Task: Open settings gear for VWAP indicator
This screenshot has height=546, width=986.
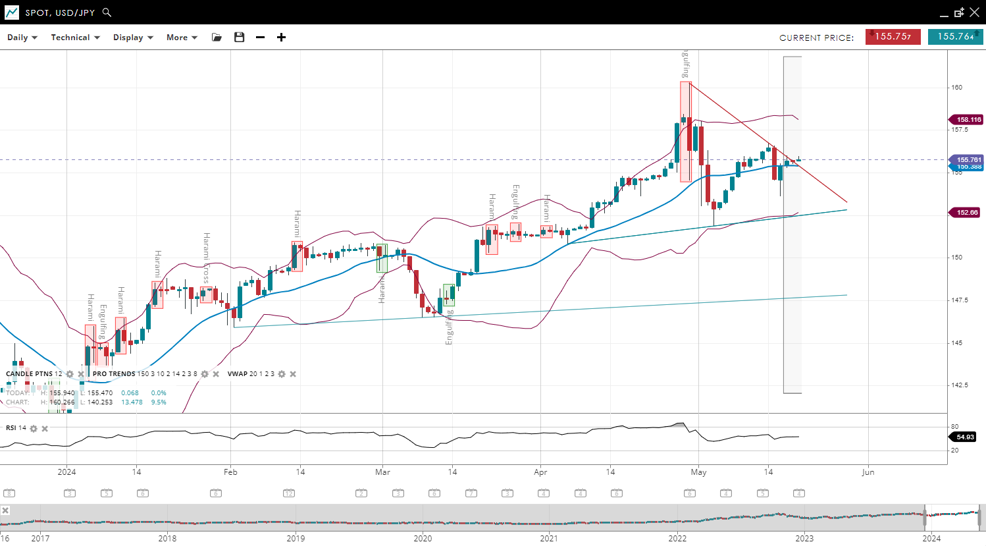Action: pyautogui.click(x=282, y=374)
